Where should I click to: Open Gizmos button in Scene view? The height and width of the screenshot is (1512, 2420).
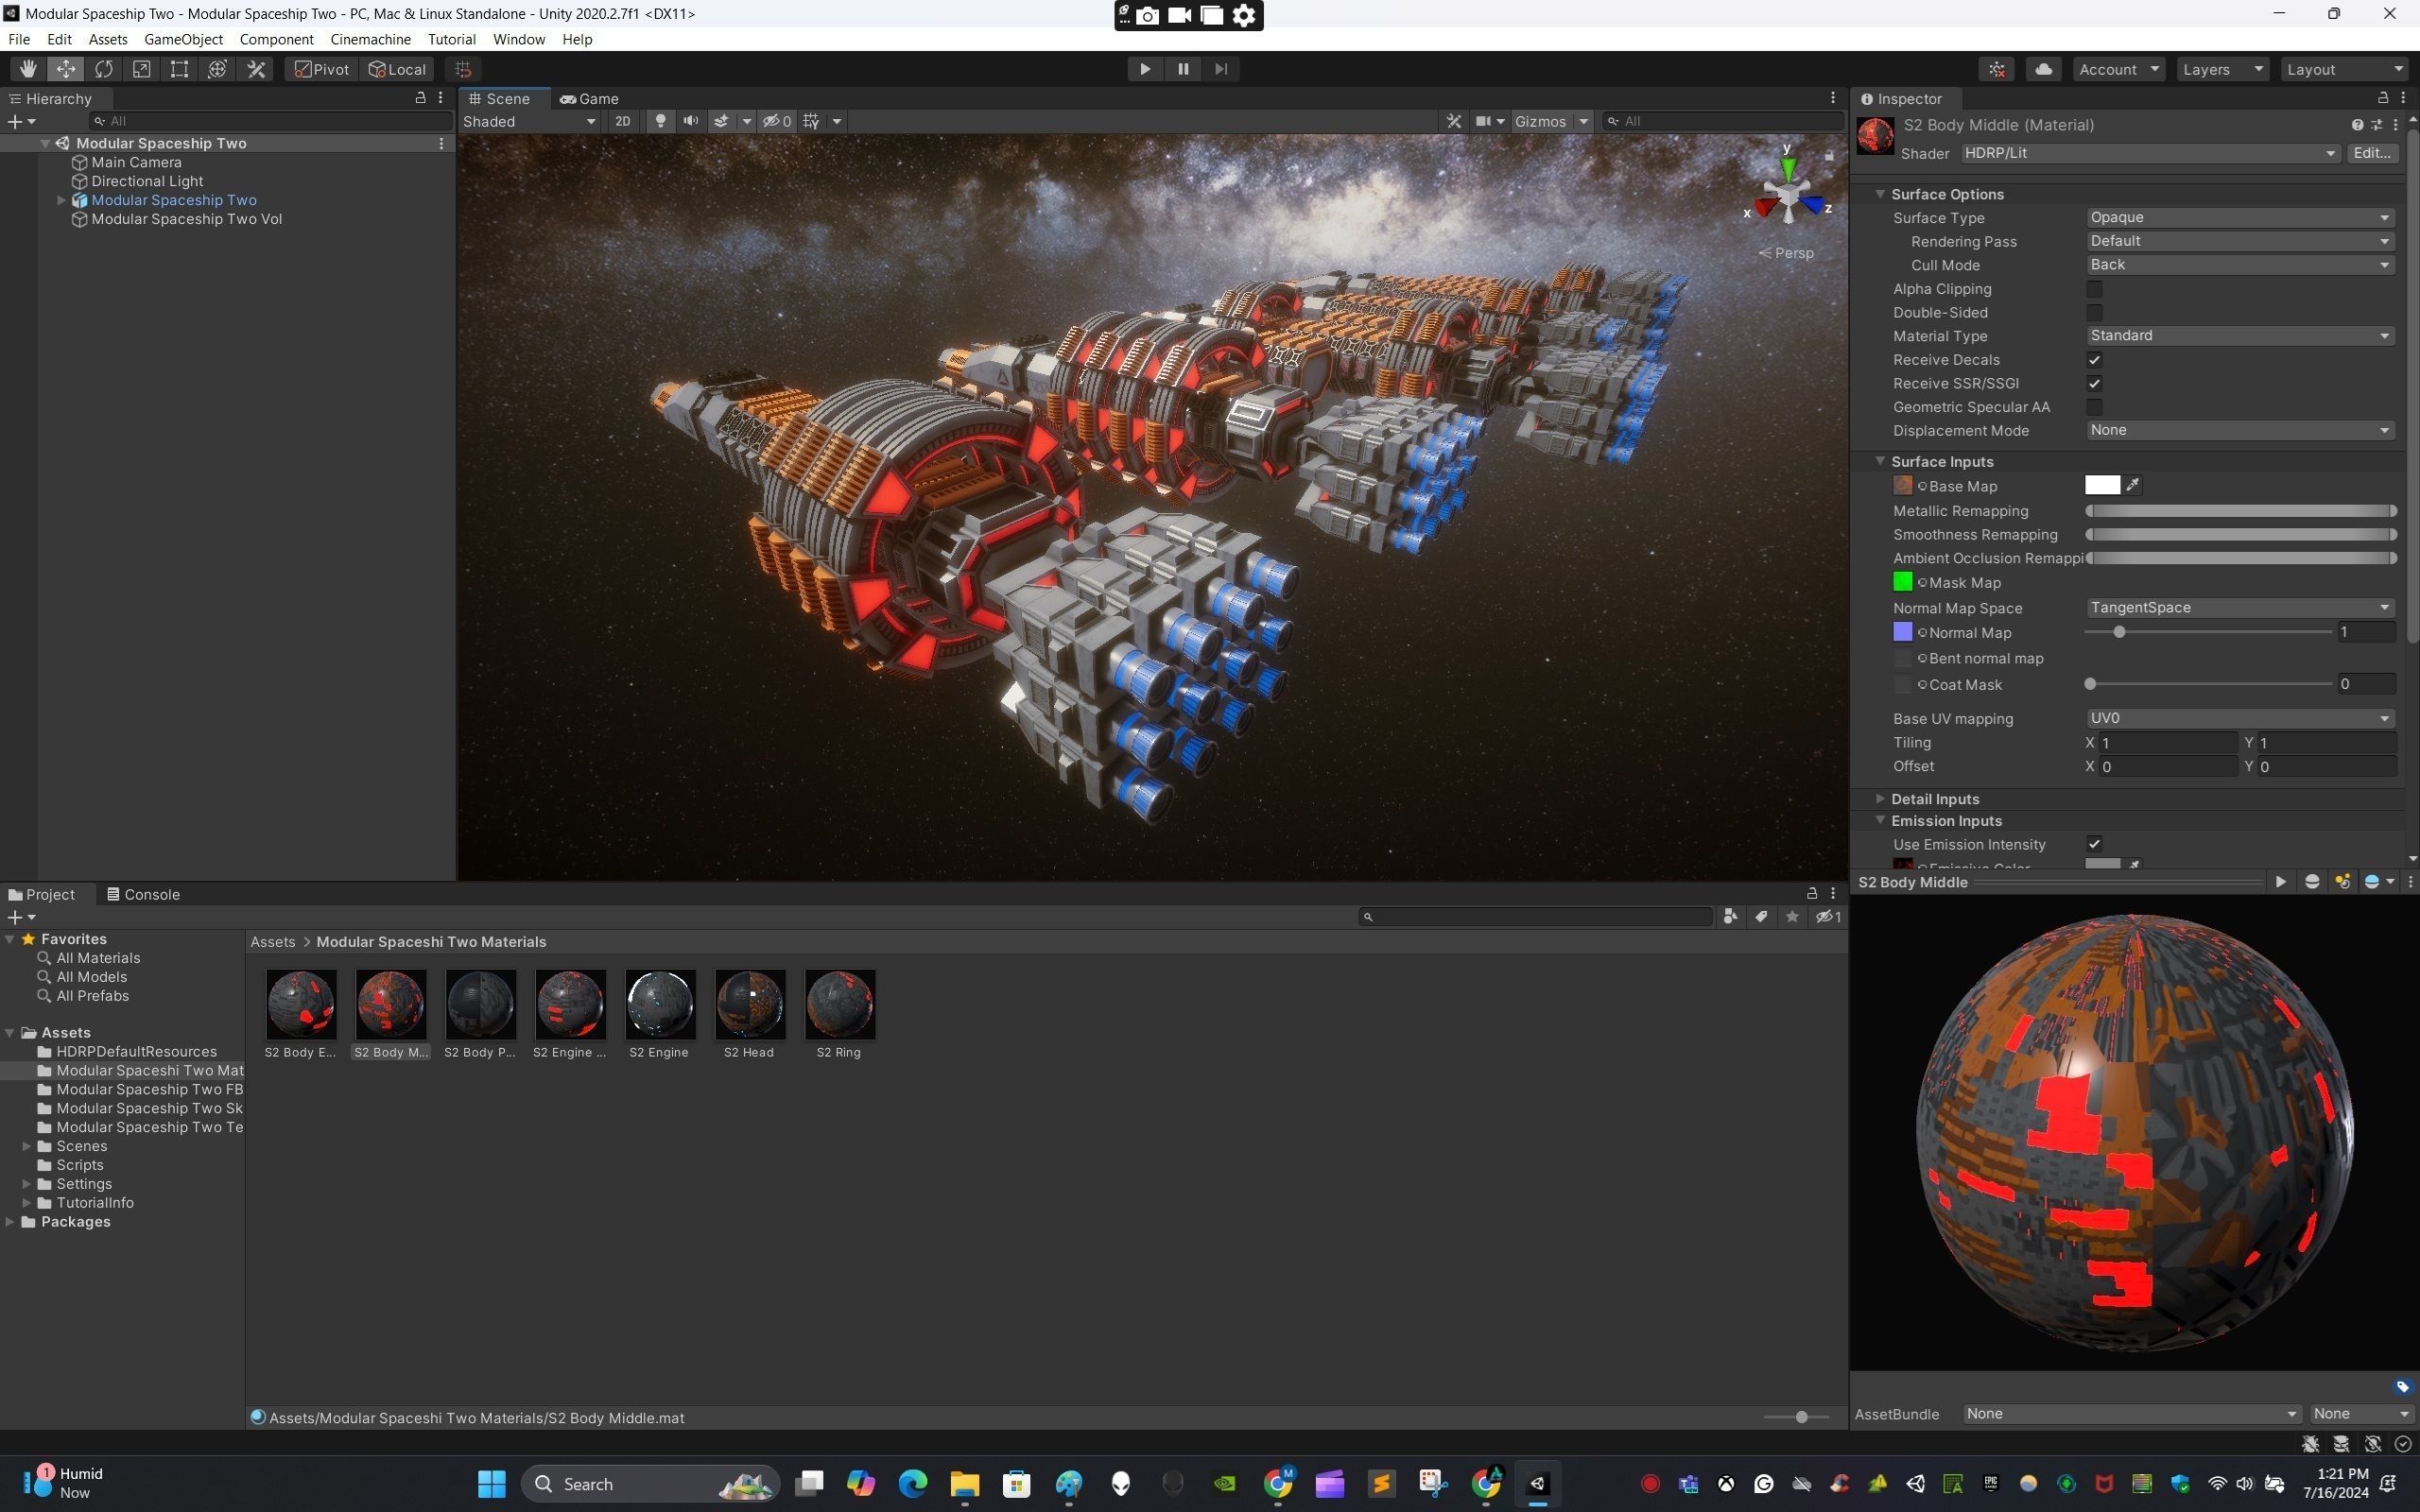[x=1540, y=121]
